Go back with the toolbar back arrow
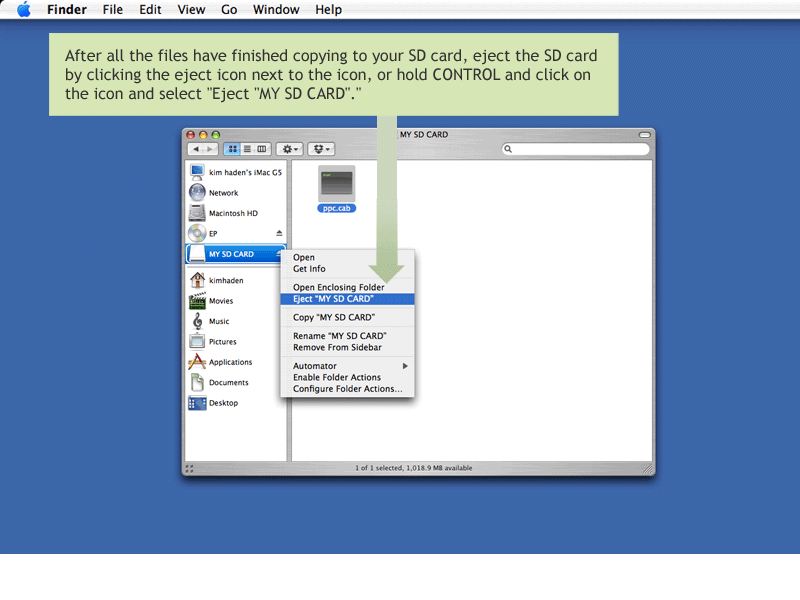 click(x=196, y=149)
